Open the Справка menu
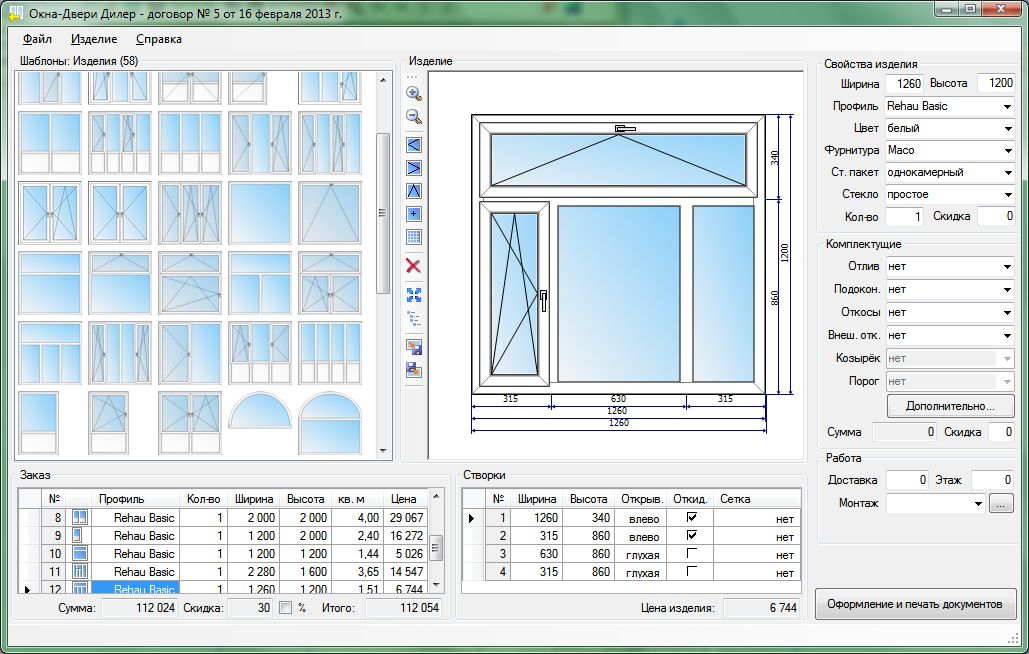The height and width of the screenshot is (654, 1029). coord(159,39)
